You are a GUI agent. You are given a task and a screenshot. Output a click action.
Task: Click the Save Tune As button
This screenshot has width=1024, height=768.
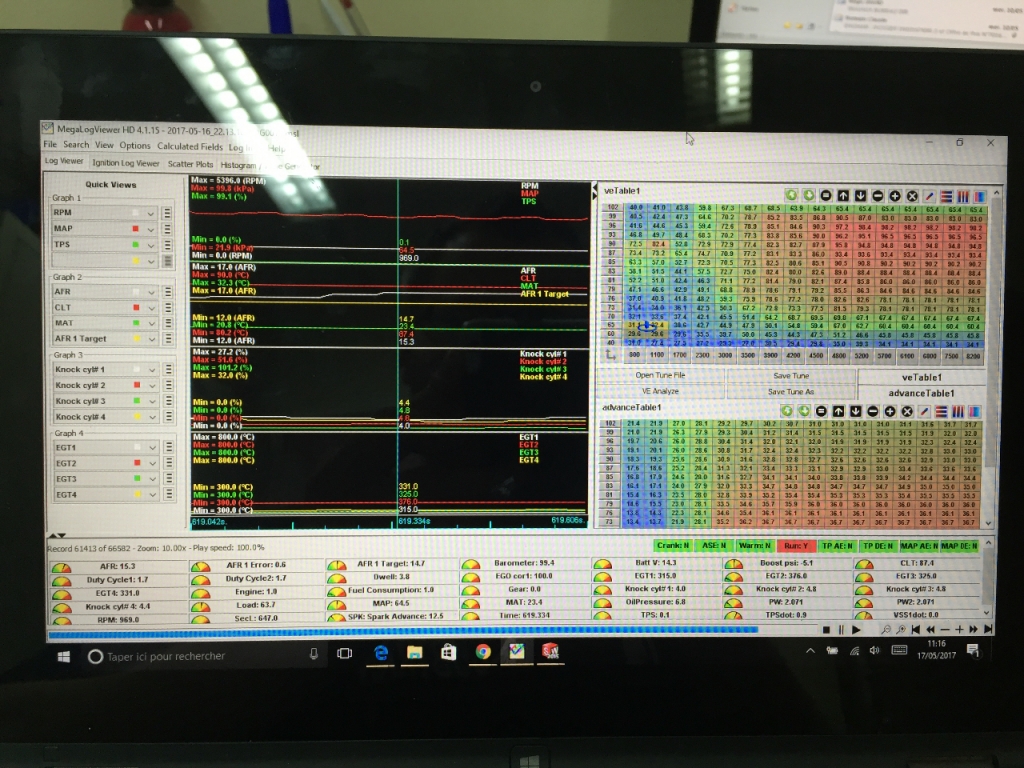point(791,392)
